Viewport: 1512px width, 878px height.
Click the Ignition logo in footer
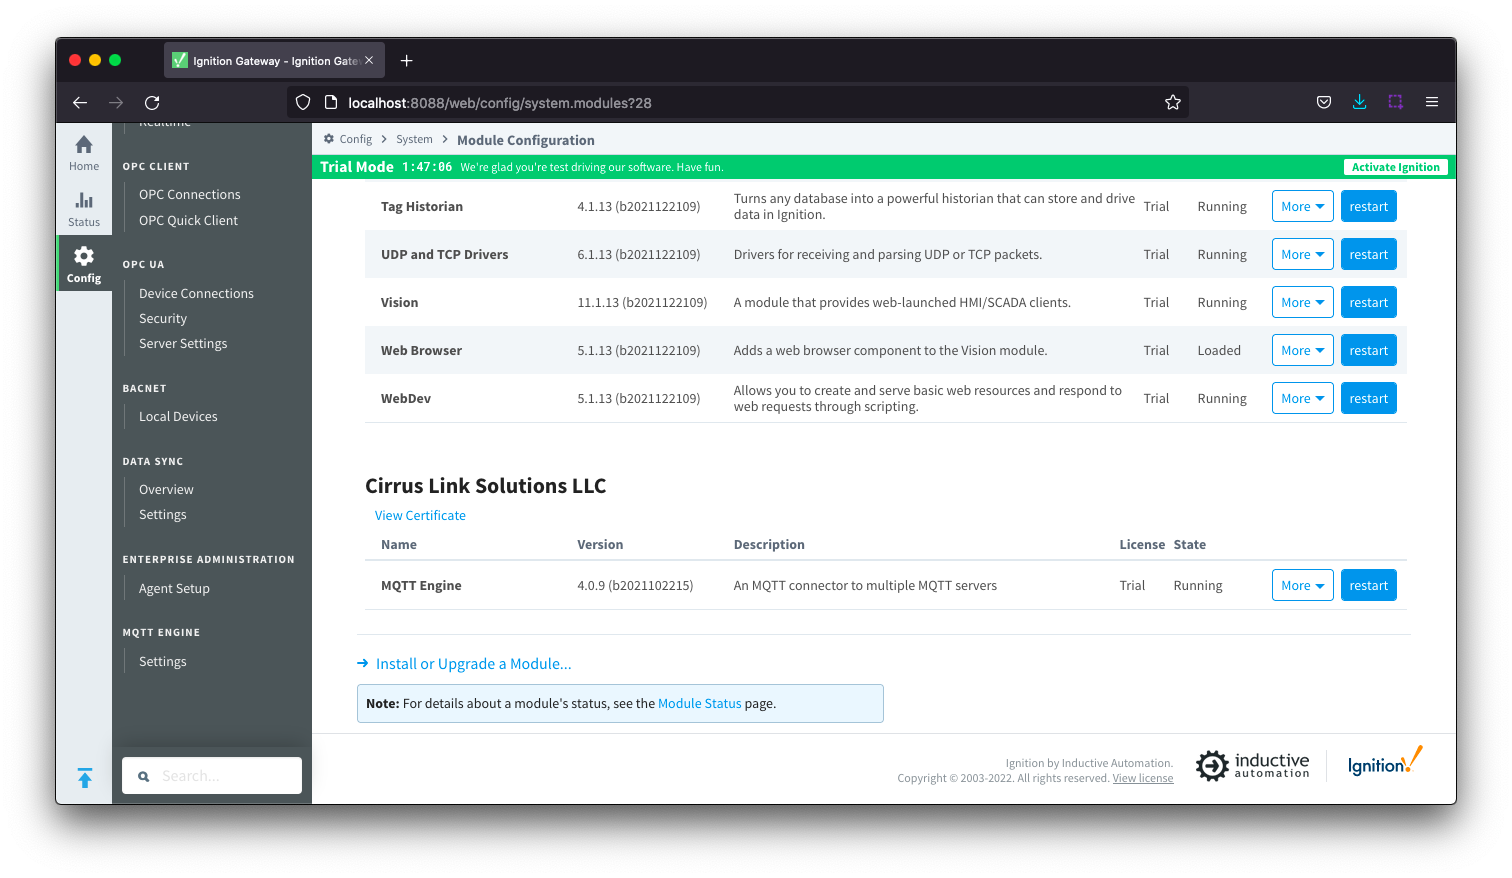click(x=1385, y=762)
